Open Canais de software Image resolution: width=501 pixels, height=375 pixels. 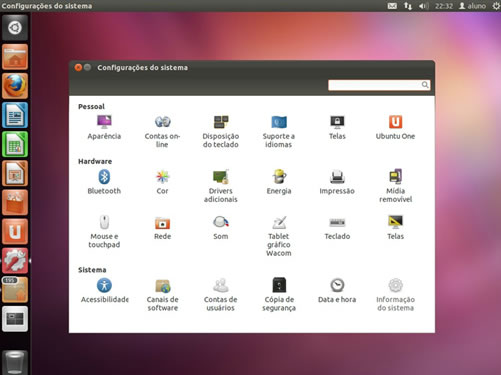[162, 295]
